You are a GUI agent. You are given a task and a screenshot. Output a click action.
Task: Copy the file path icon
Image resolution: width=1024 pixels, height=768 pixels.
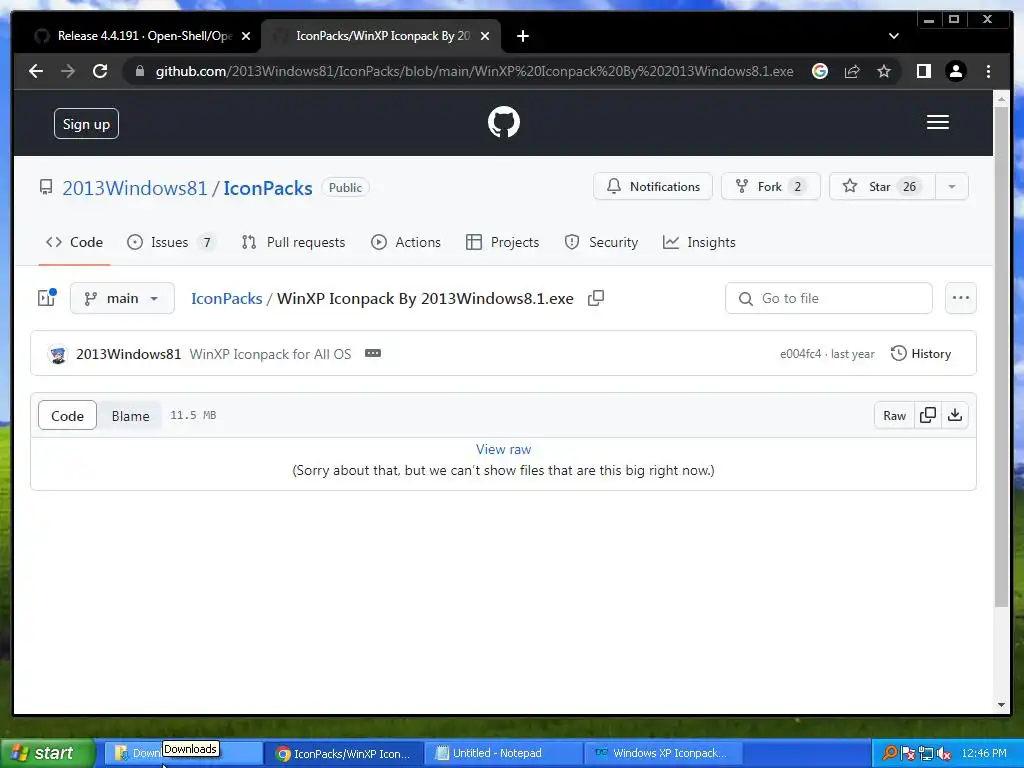coord(596,298)
